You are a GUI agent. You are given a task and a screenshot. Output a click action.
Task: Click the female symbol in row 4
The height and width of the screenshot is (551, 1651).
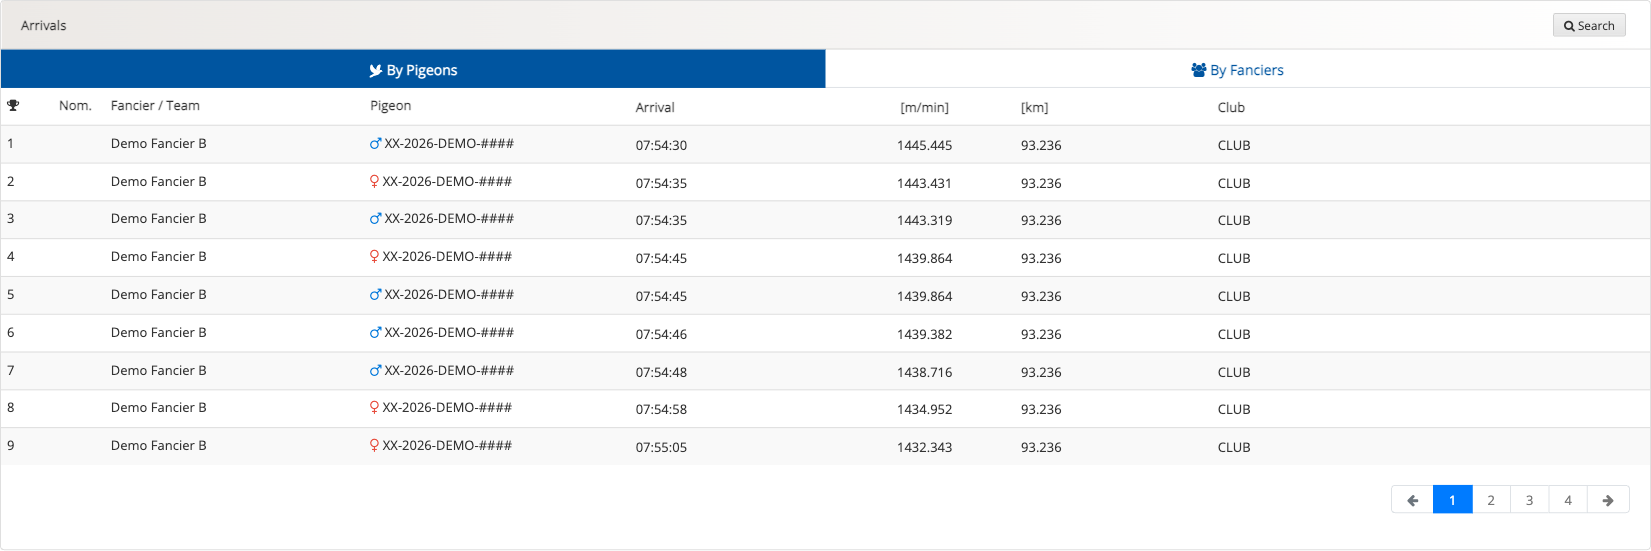374,257
